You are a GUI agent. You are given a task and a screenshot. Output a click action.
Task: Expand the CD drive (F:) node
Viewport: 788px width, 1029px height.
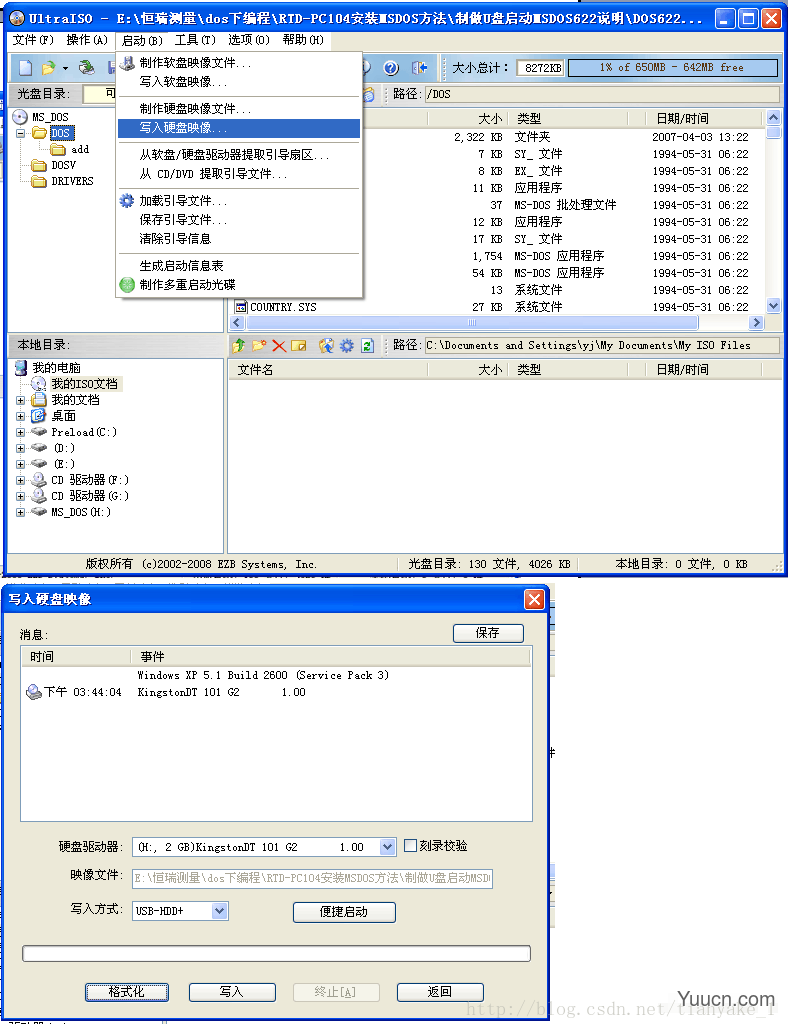[x=20, y=480]
